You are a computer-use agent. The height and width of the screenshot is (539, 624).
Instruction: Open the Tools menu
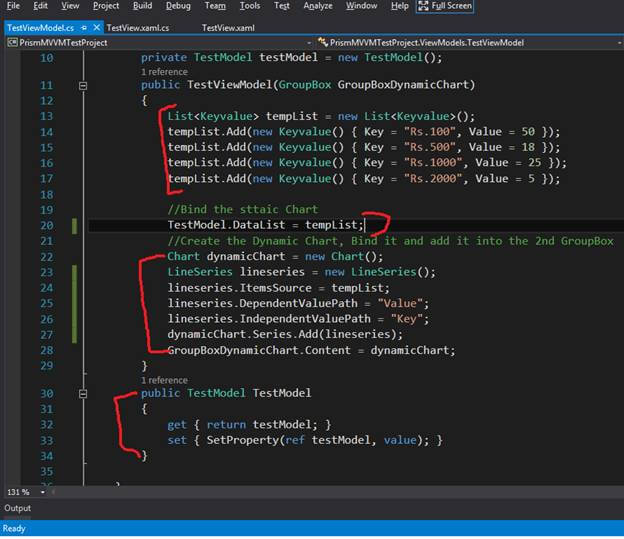pyautogui.click(x=250, y=6)
